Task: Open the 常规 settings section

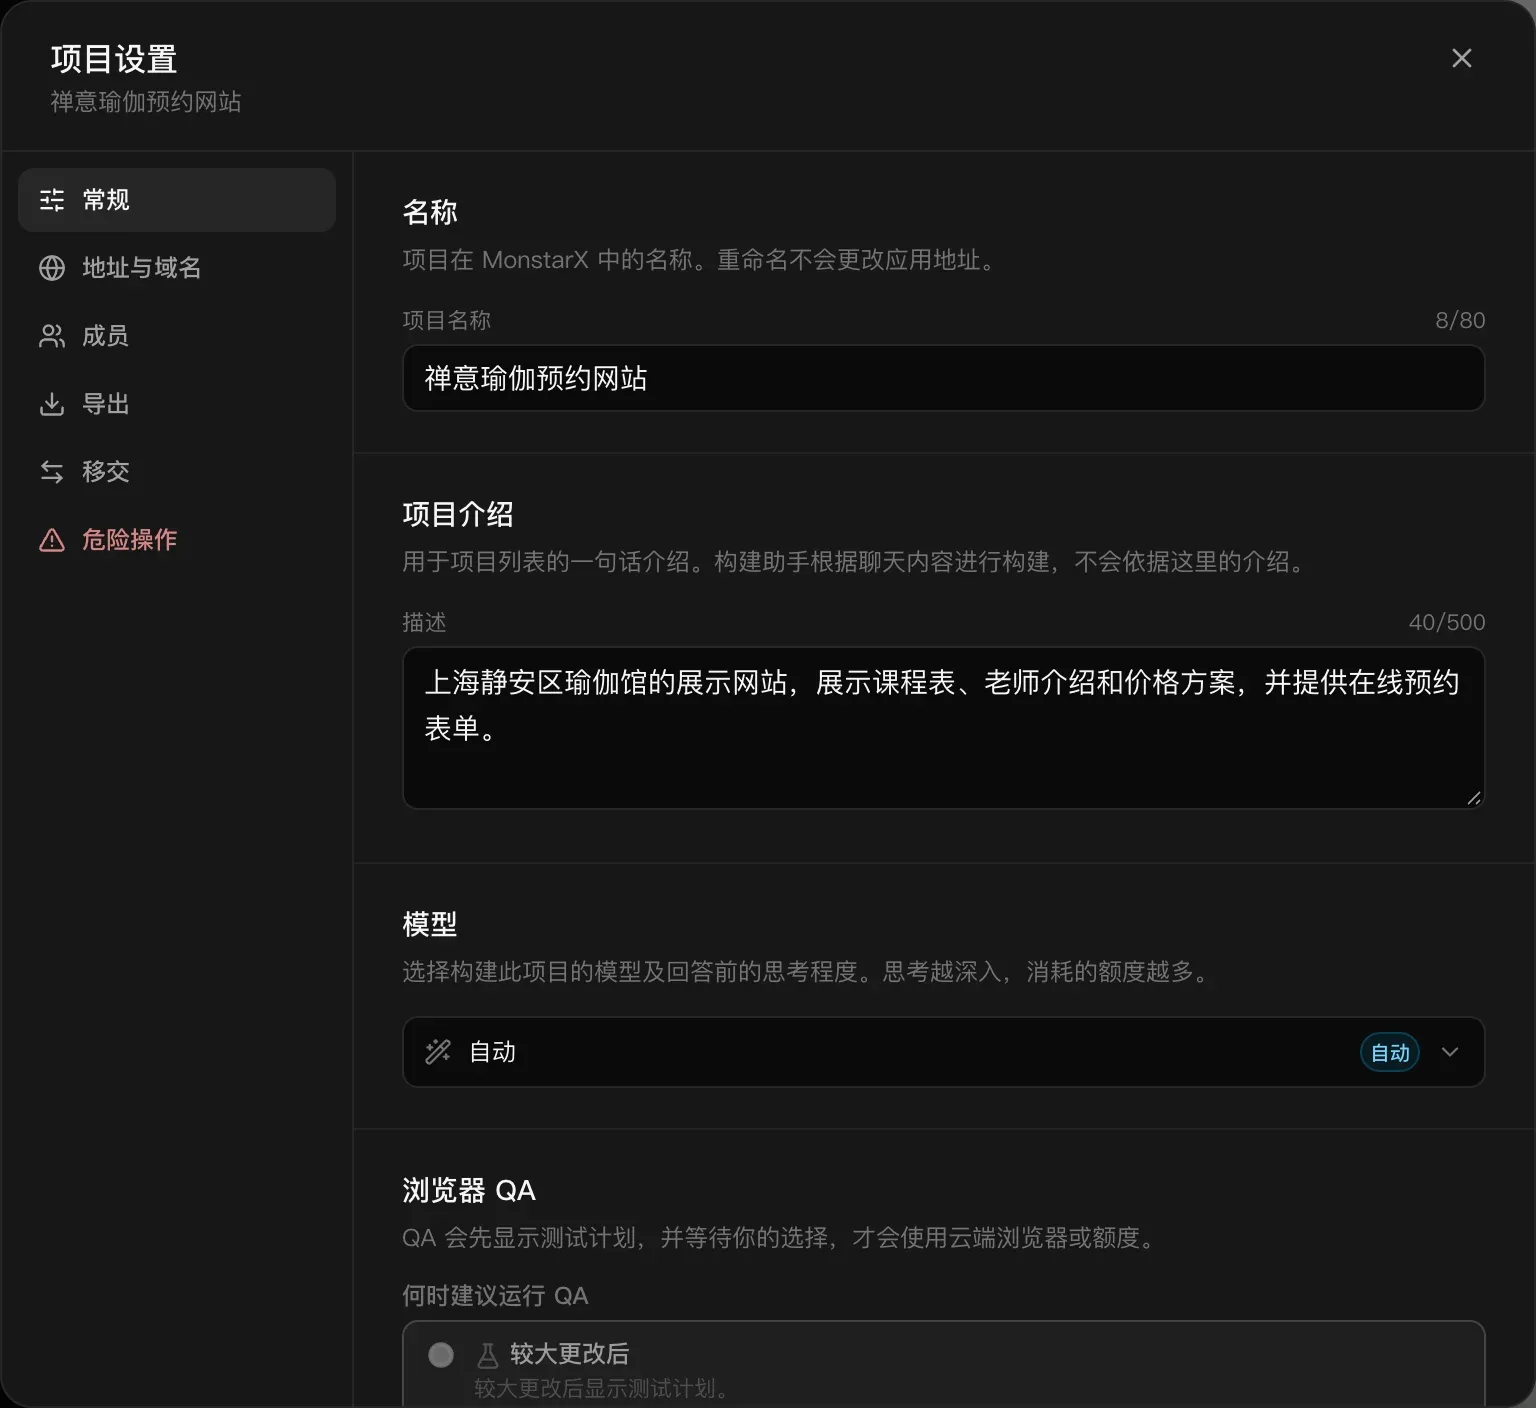Action: tap(177, 200)
